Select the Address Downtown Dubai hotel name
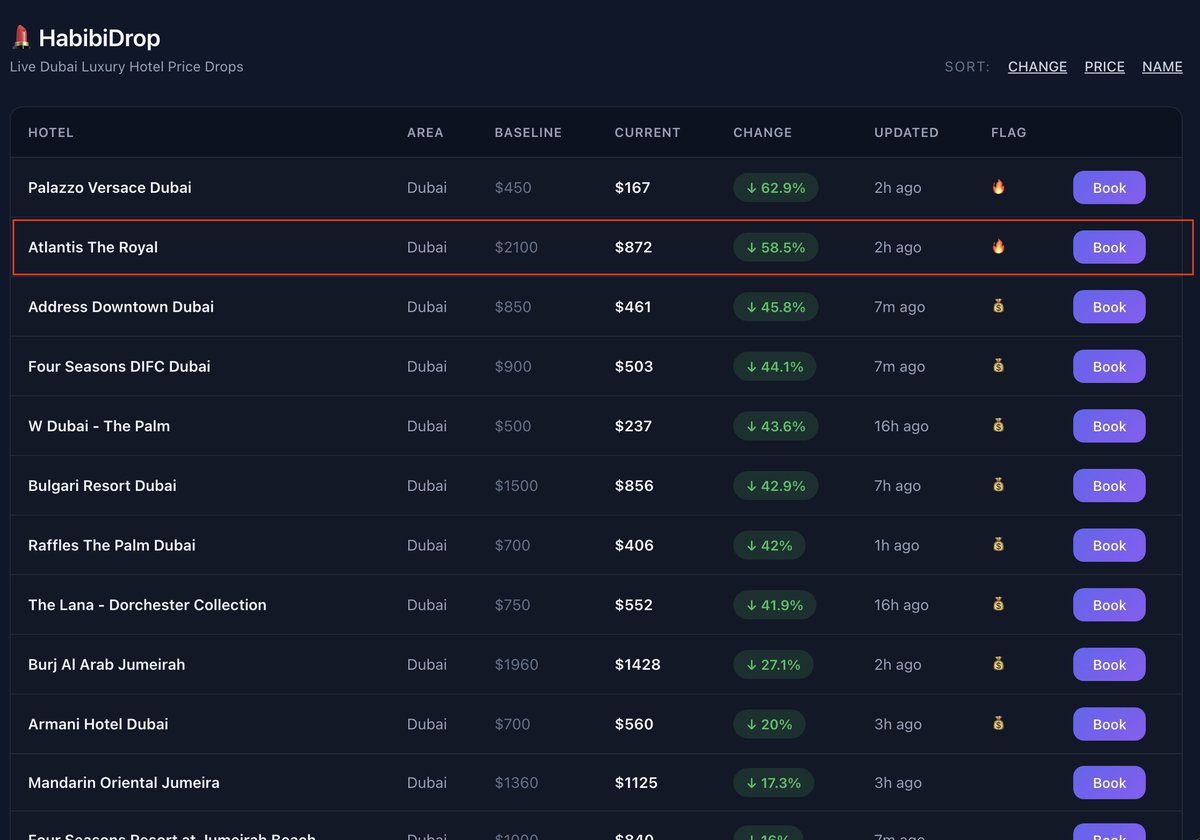Image resolution: width=1200 pixels, height=840 pixels. click(x=121, y=307)
